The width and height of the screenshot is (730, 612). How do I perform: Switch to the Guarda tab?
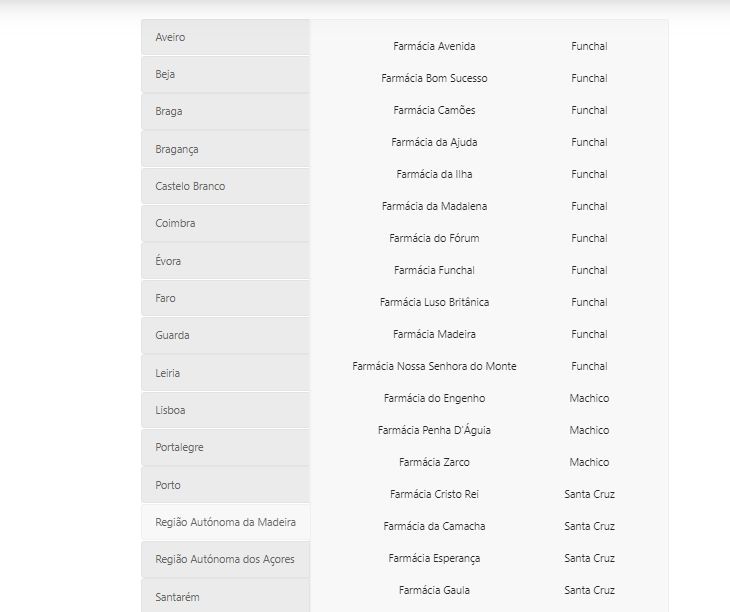pyautogui.click(x=225, y=335)
